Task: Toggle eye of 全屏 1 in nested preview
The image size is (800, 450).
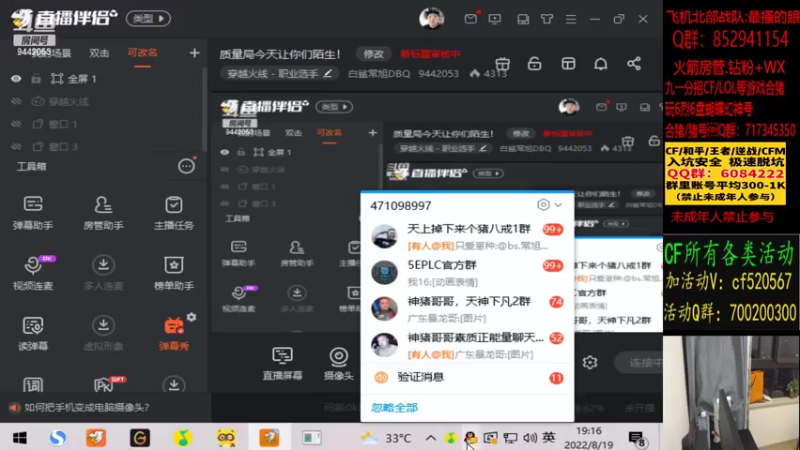Action: [x=225, y=152]
